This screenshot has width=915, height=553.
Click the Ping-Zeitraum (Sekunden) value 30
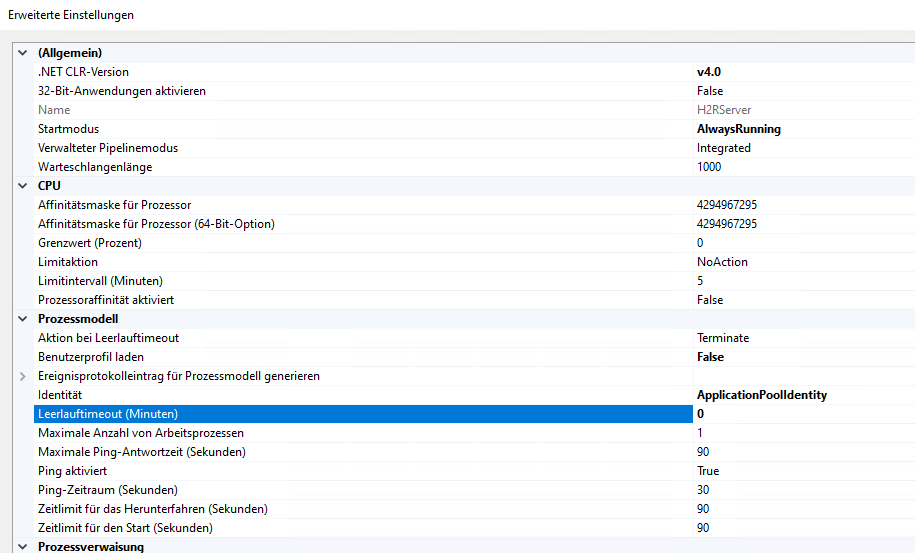point(703,490)
